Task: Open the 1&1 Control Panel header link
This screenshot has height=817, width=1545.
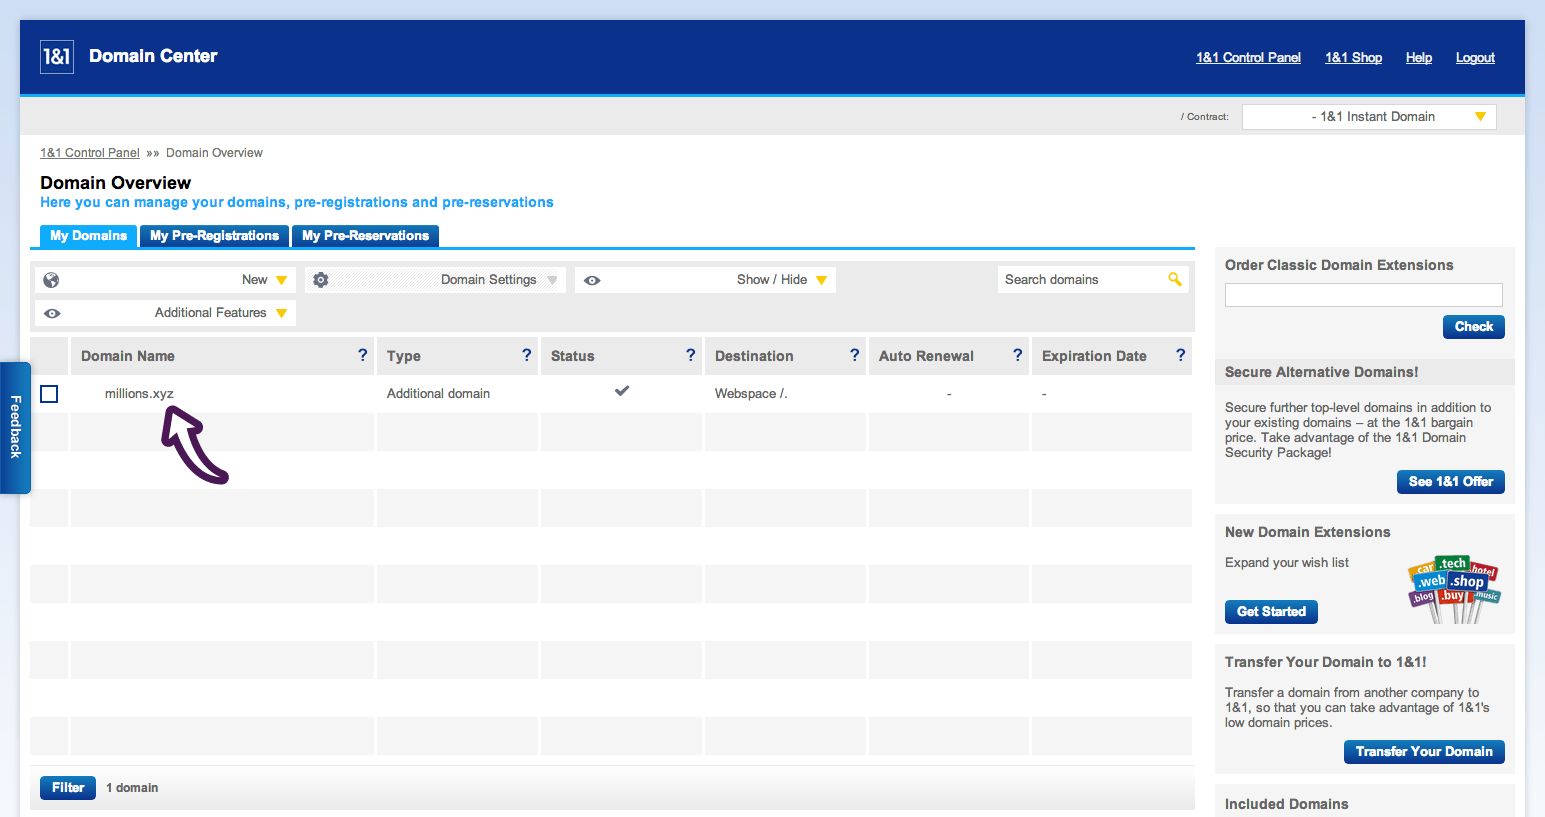Action: [x=1248, y=58]
